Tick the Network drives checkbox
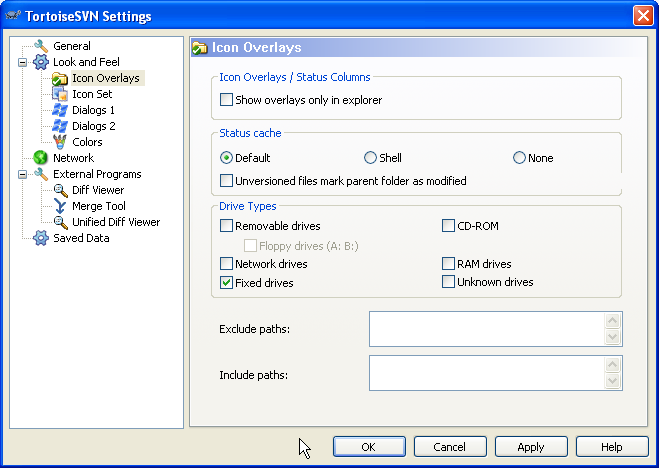659x468 pixels. pyautogui.click(x=226, y=264)
